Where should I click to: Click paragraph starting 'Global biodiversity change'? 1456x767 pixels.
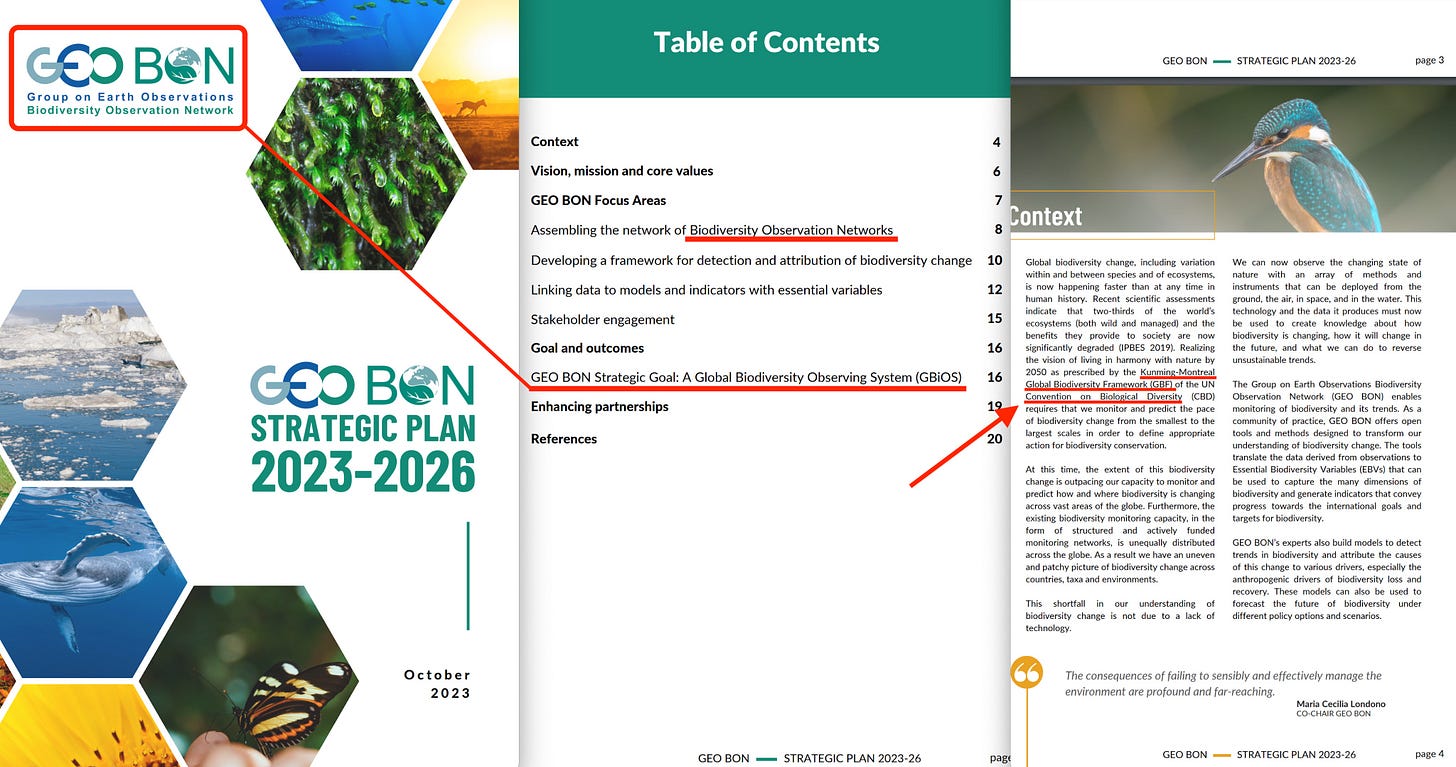[x=1120, y=353]
